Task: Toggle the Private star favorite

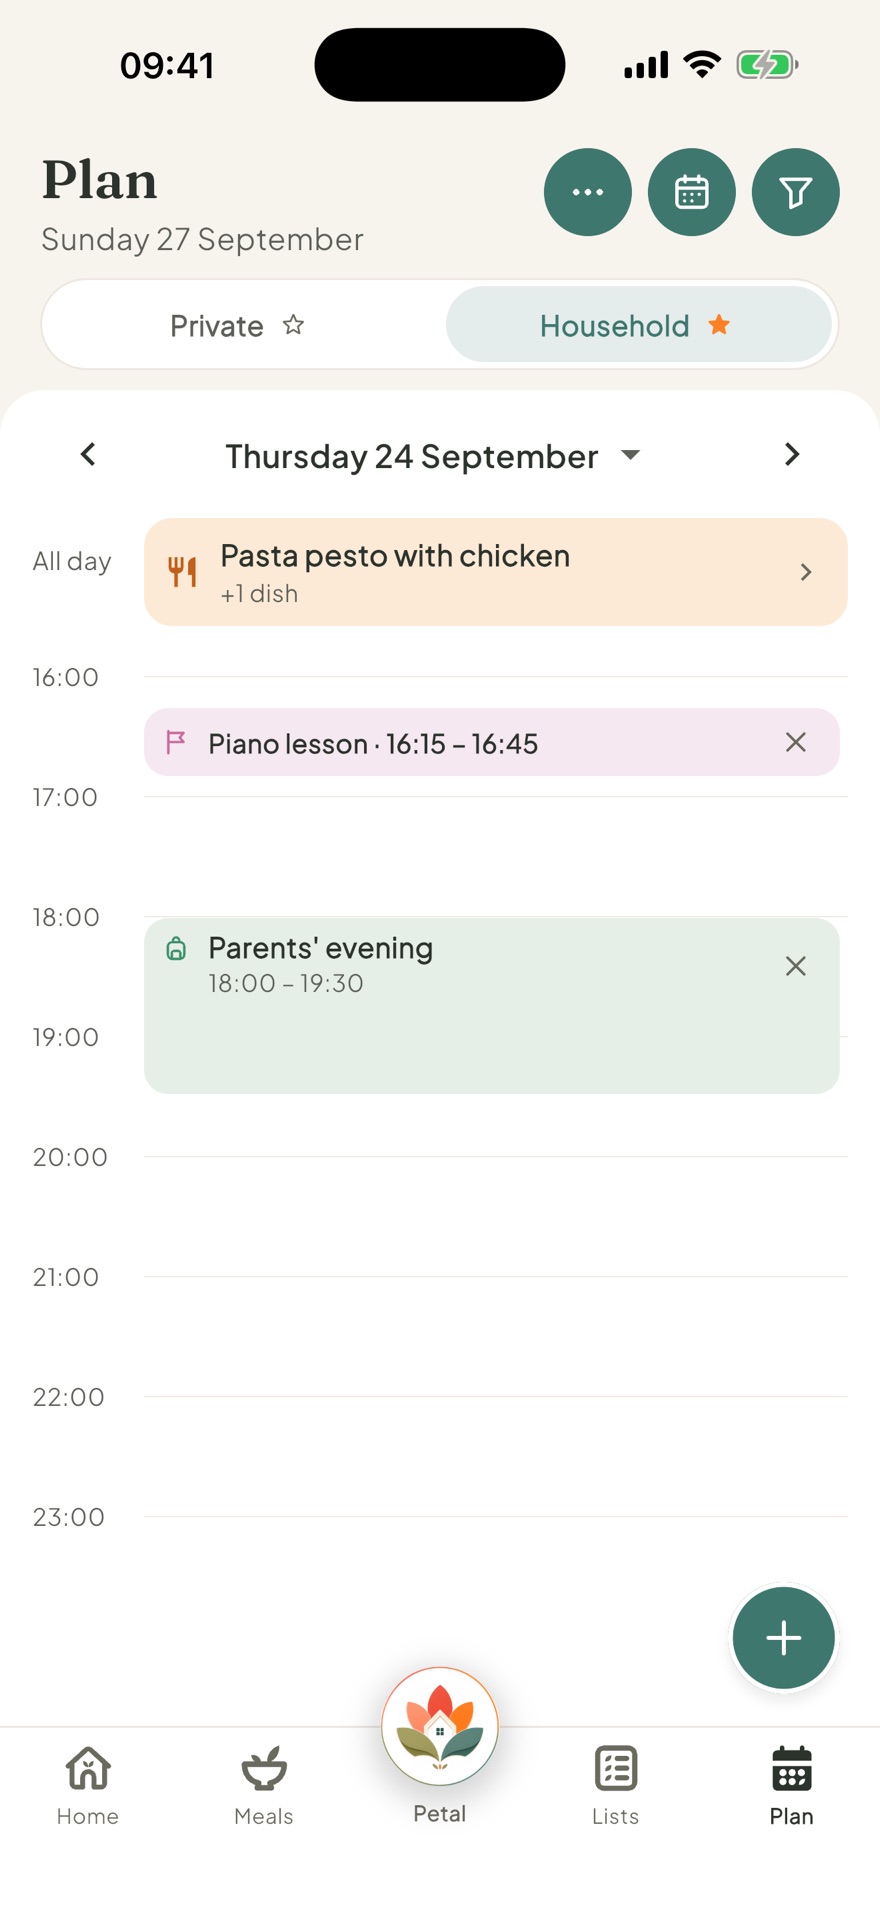Action: [293, 325]
